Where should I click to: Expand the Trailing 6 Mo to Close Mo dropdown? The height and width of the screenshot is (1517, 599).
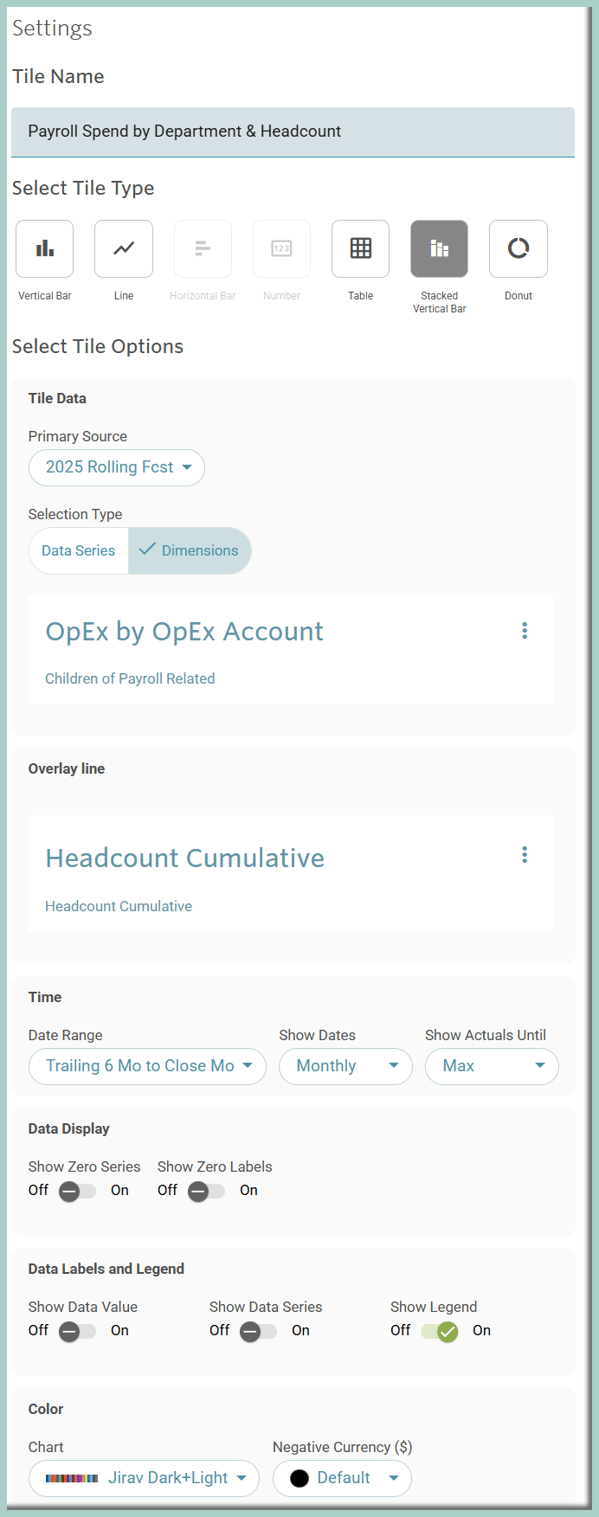click(147, 1066)
